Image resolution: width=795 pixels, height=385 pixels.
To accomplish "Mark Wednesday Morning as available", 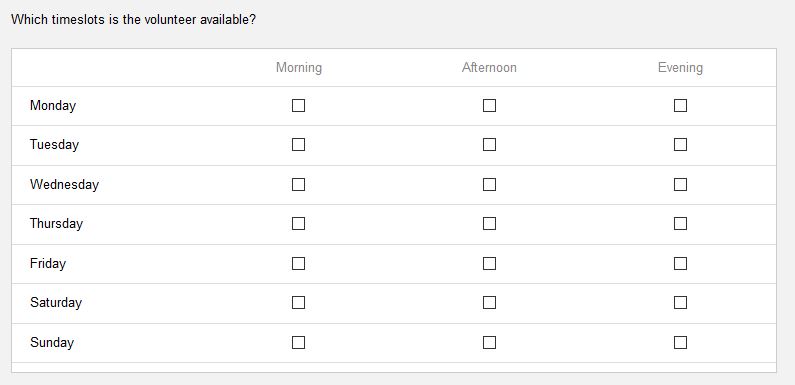I will 299,184.
